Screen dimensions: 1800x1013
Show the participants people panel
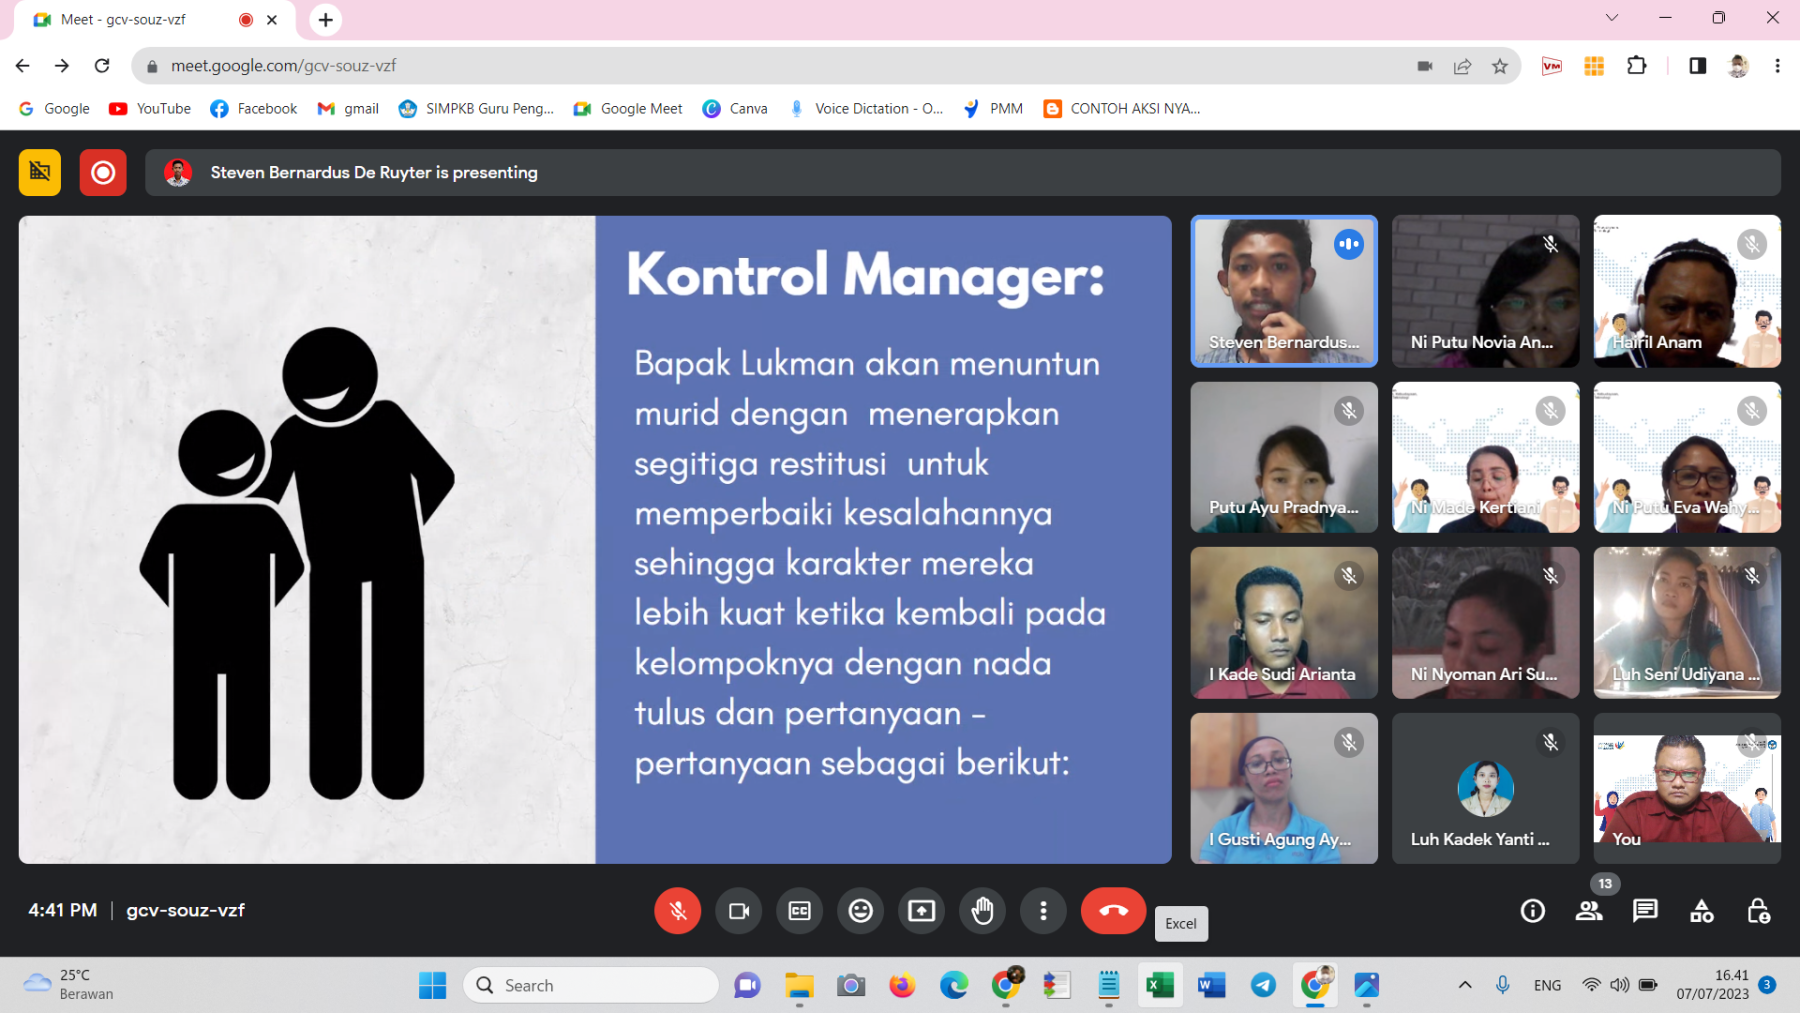point(1589,911)
